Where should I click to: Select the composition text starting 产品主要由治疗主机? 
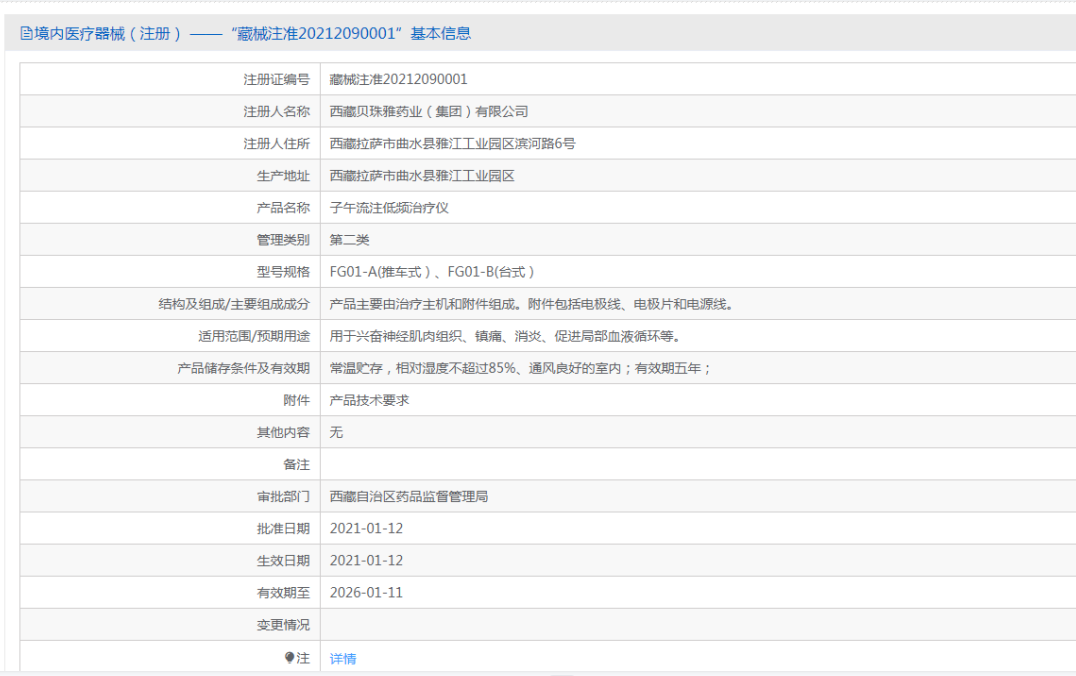coord(531,304)
